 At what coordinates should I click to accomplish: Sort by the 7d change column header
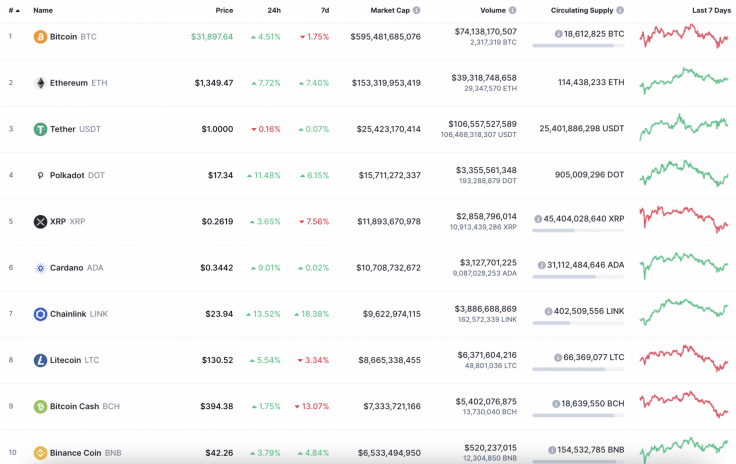(324, 10)
